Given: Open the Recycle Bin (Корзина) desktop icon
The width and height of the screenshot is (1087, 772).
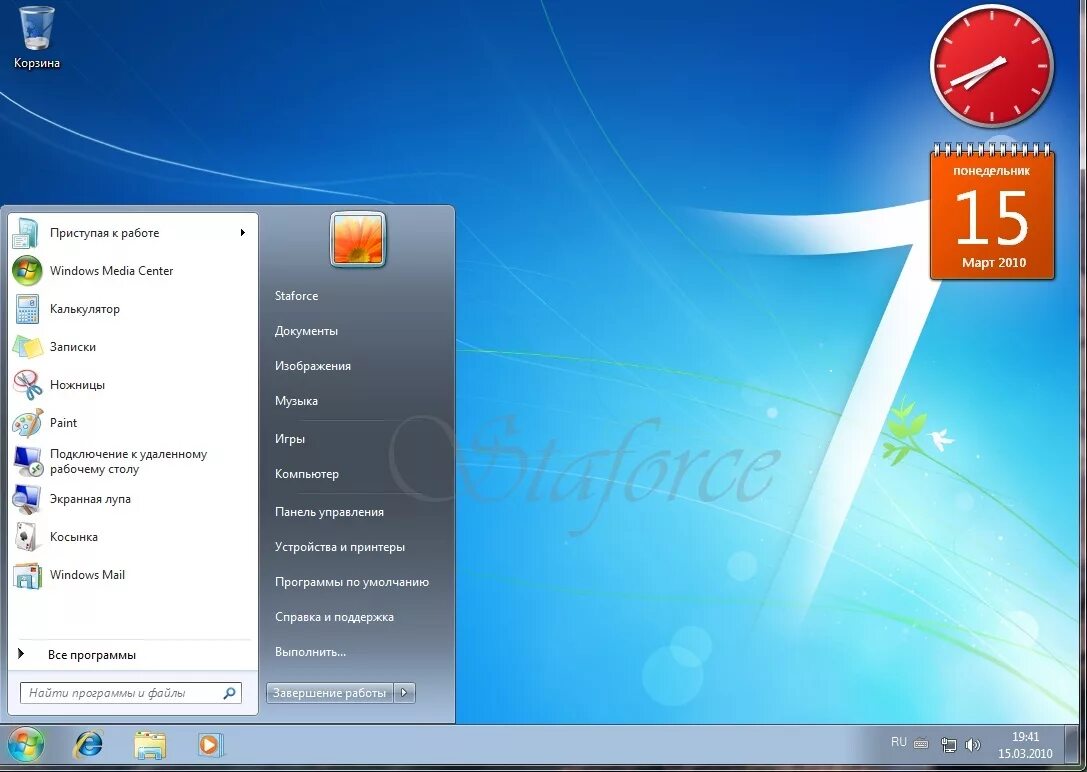Looking at the screenshot, I should [x=37, y=36].
